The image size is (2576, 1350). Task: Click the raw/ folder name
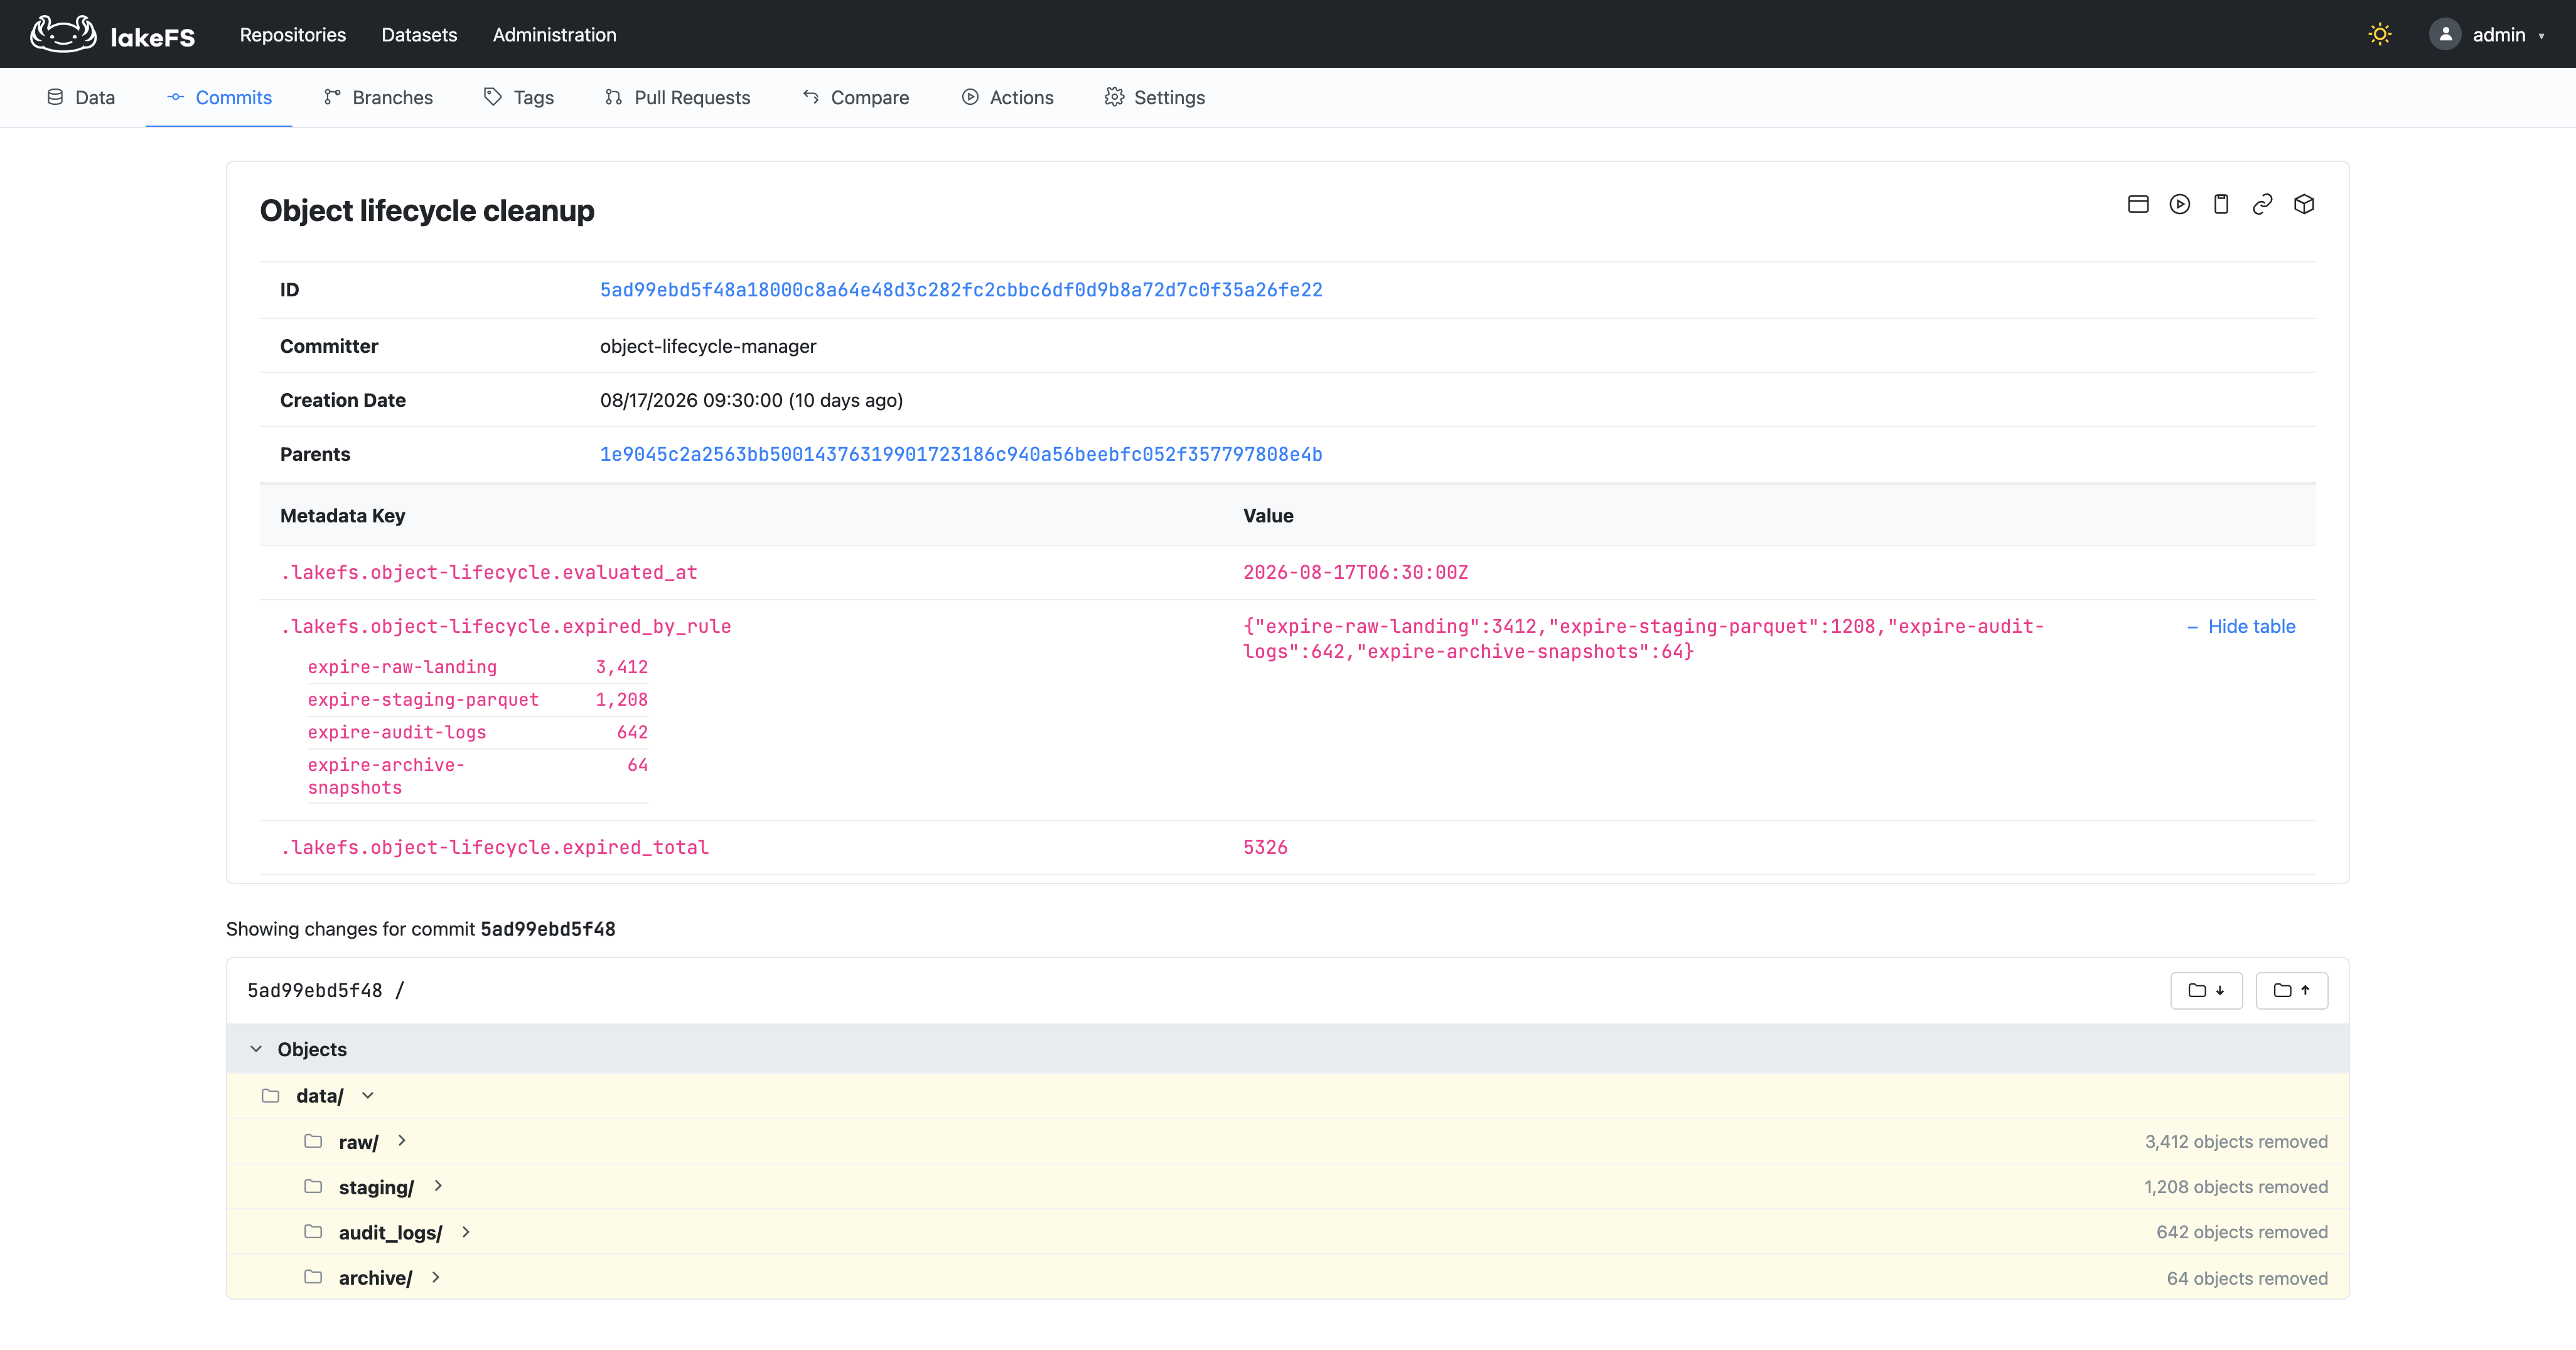[x=358, y=1142]
